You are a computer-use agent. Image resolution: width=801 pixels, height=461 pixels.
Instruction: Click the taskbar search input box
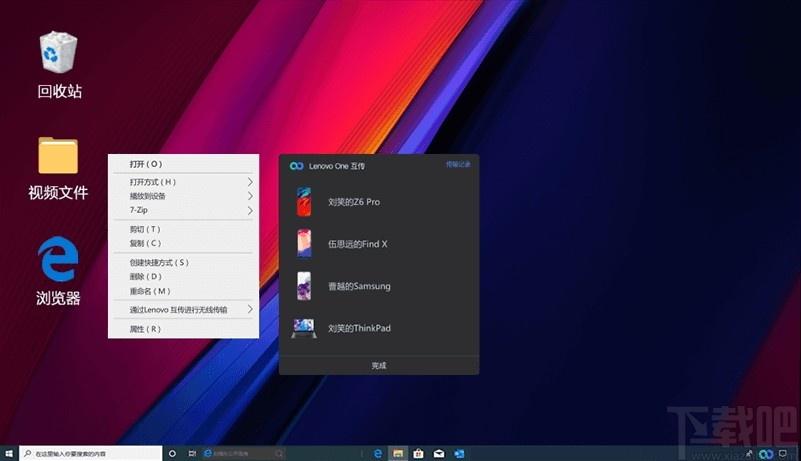[x=90, y=453]
